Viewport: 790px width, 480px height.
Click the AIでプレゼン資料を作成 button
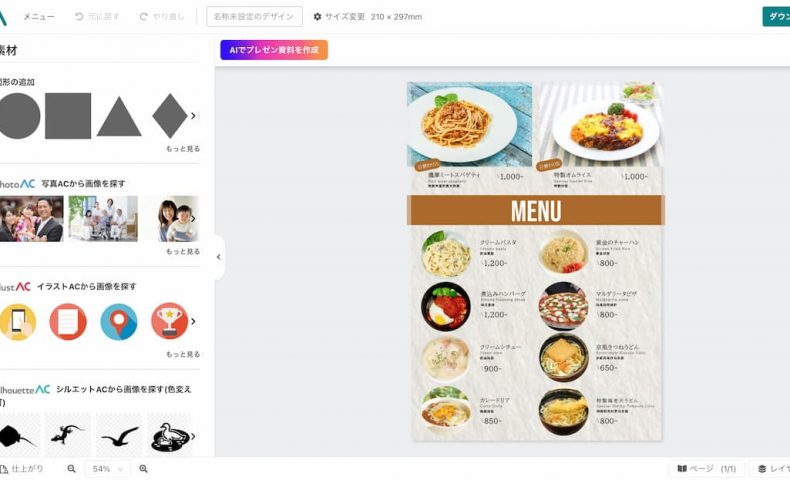coord(274,50)
